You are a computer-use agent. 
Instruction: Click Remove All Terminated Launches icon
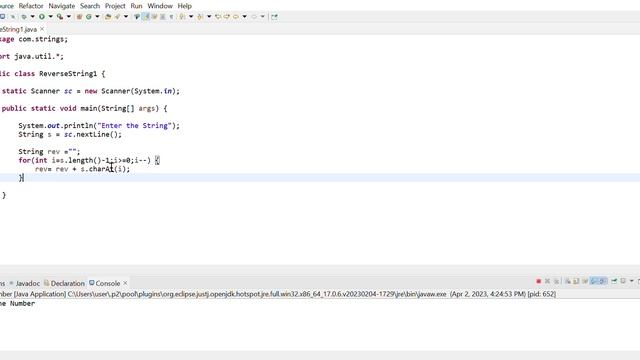pos(556,281)
